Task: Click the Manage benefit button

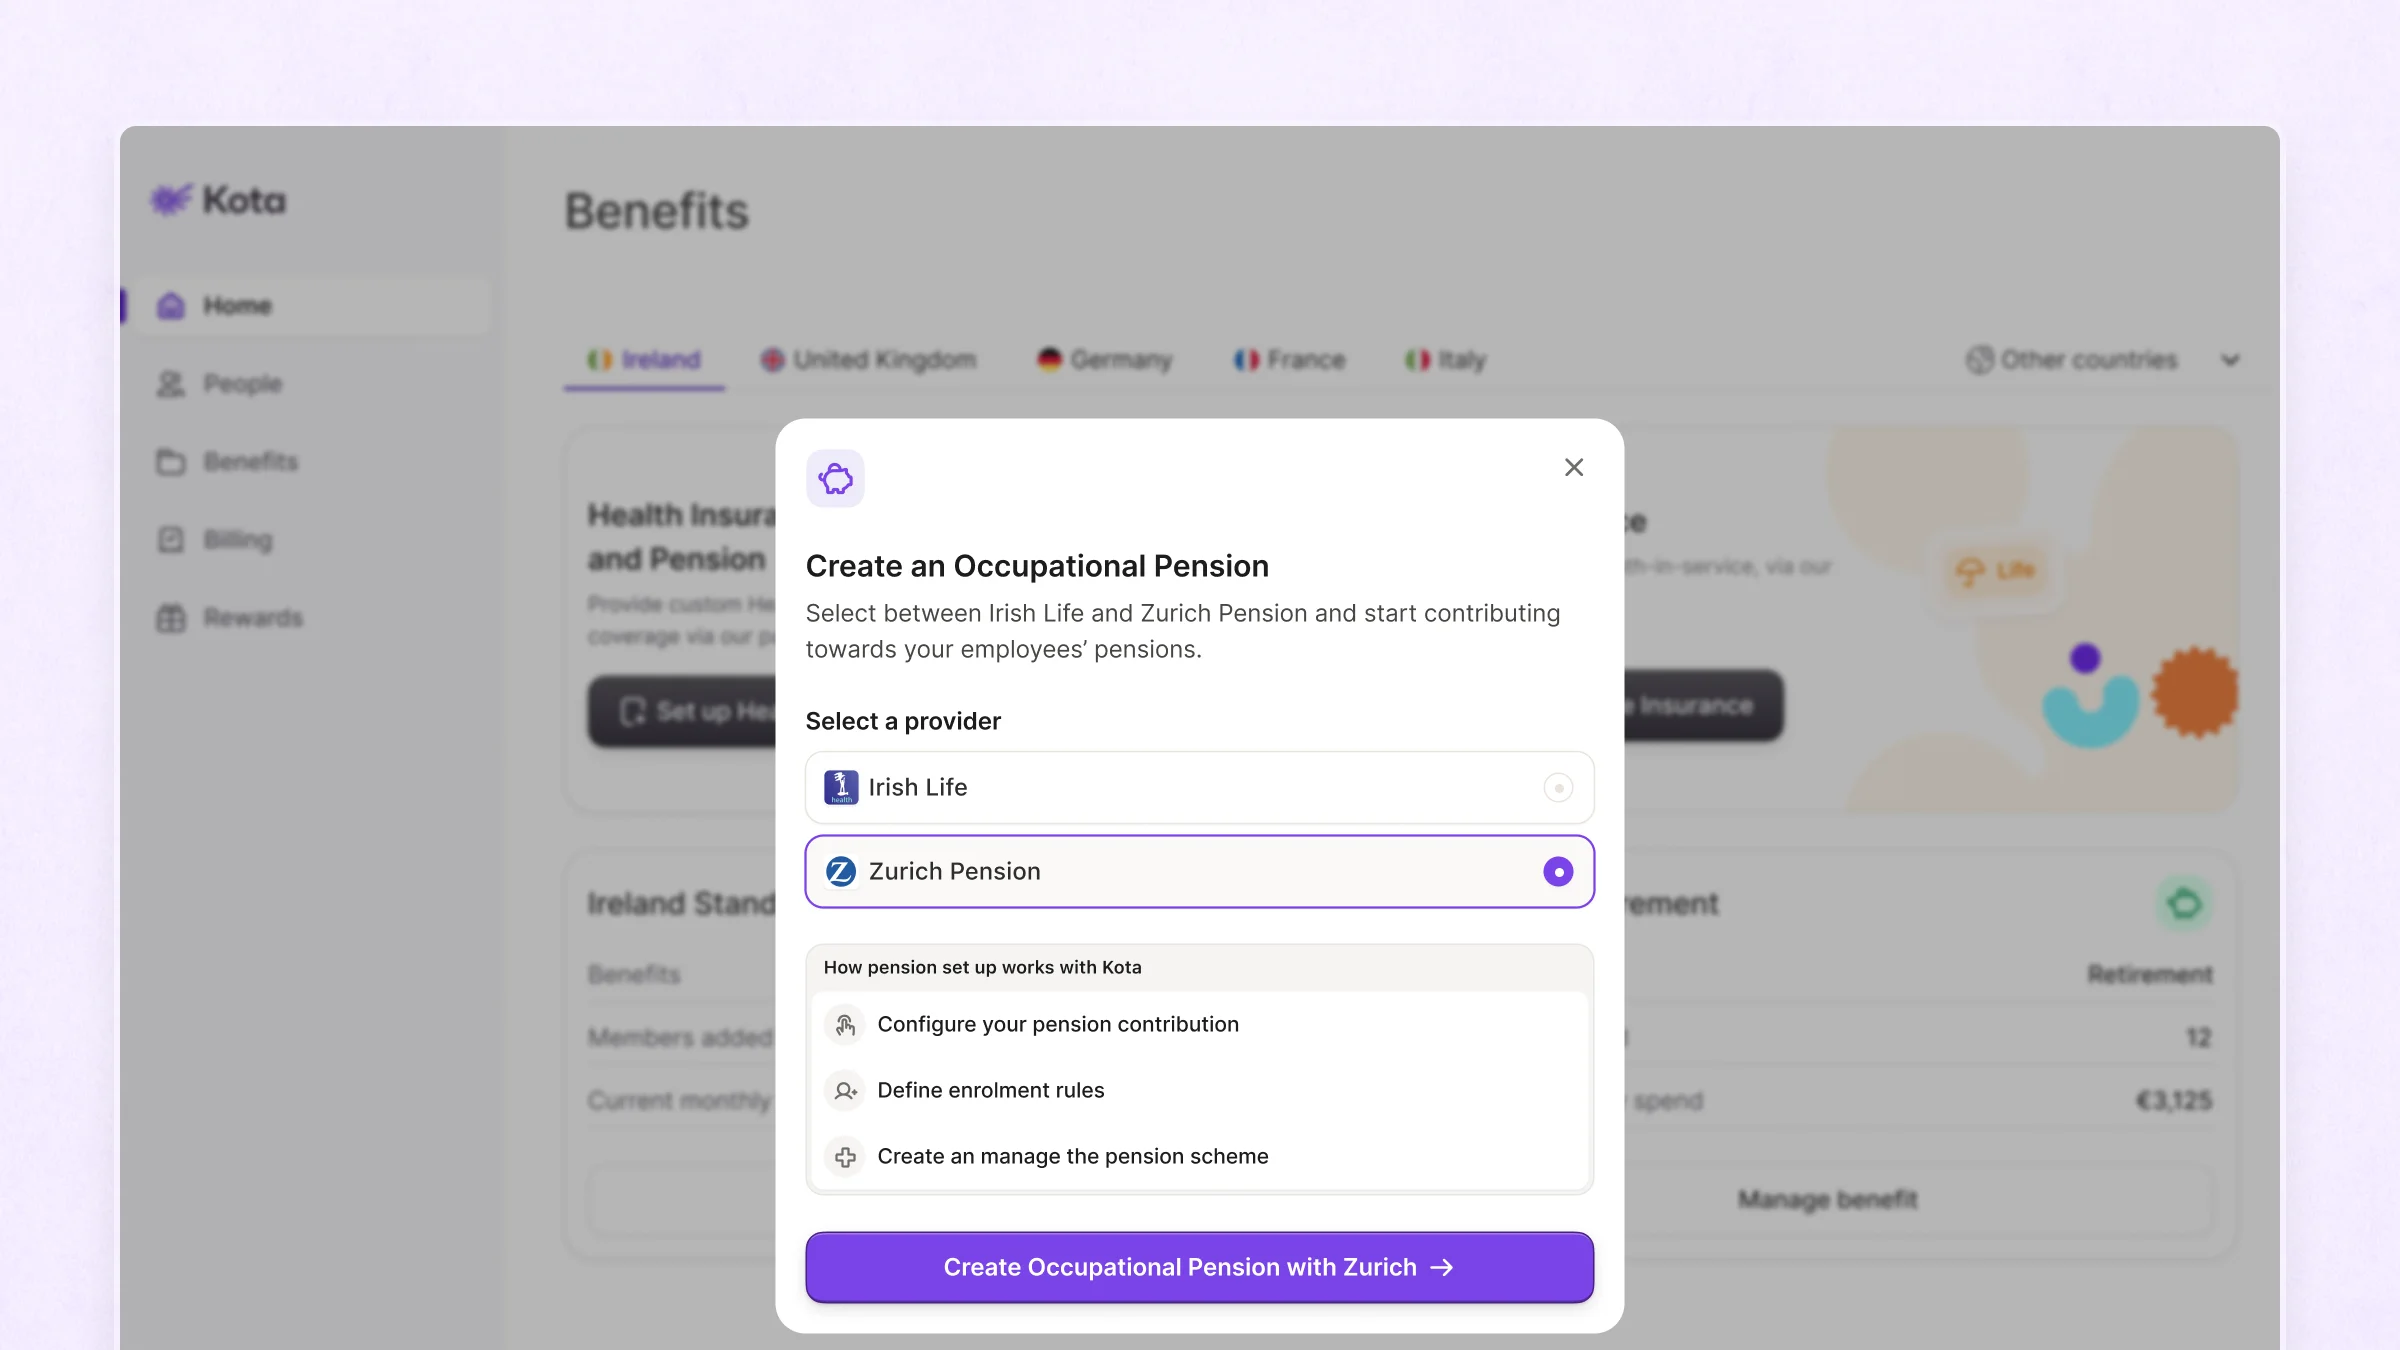Action: (x=1827, y=1199)
